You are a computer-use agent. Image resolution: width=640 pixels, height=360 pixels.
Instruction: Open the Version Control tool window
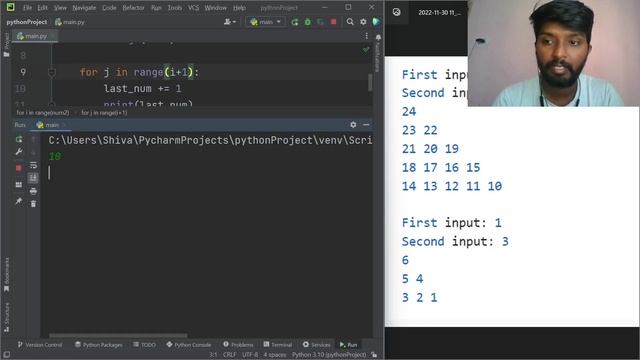[x=40, y=345]
